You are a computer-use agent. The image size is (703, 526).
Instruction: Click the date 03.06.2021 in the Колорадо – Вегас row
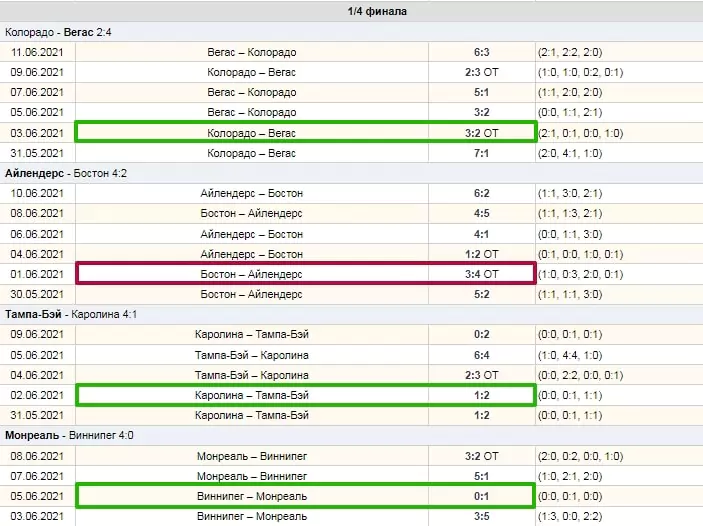coord(37,133)
